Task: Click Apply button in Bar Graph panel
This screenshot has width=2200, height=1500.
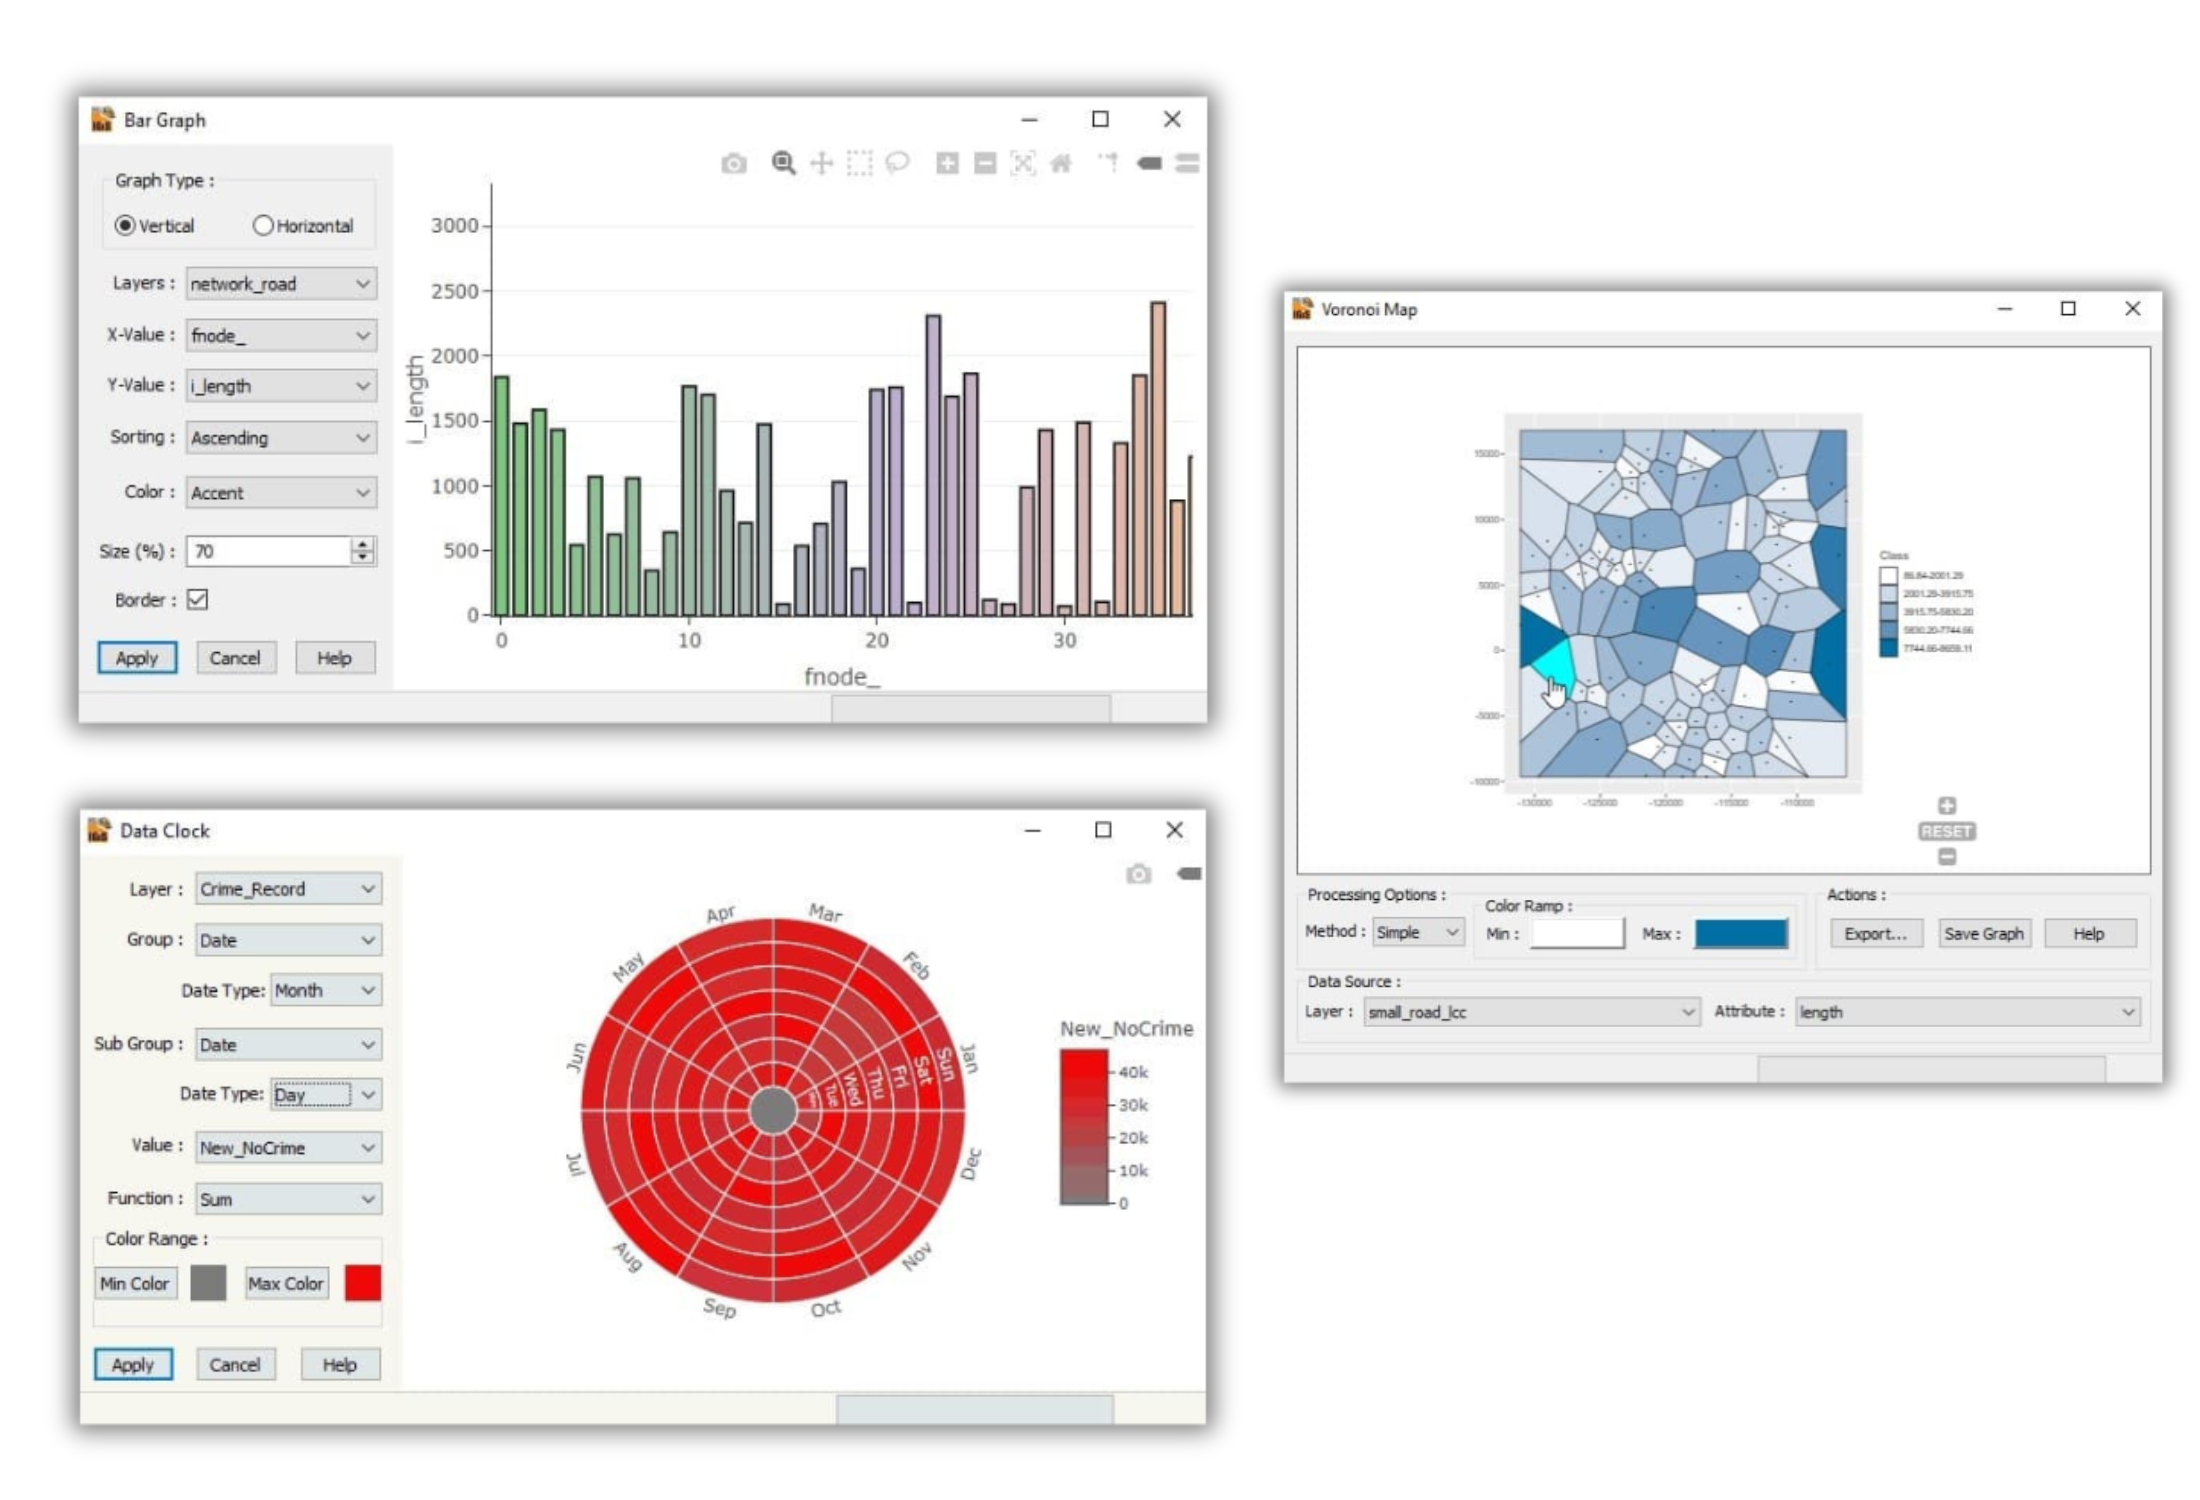Action: click(134, 657)
